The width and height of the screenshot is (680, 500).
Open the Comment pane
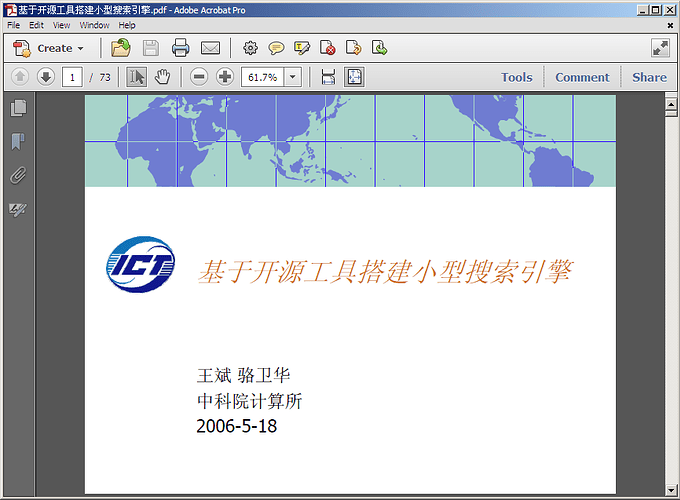[x=582, y=77]
